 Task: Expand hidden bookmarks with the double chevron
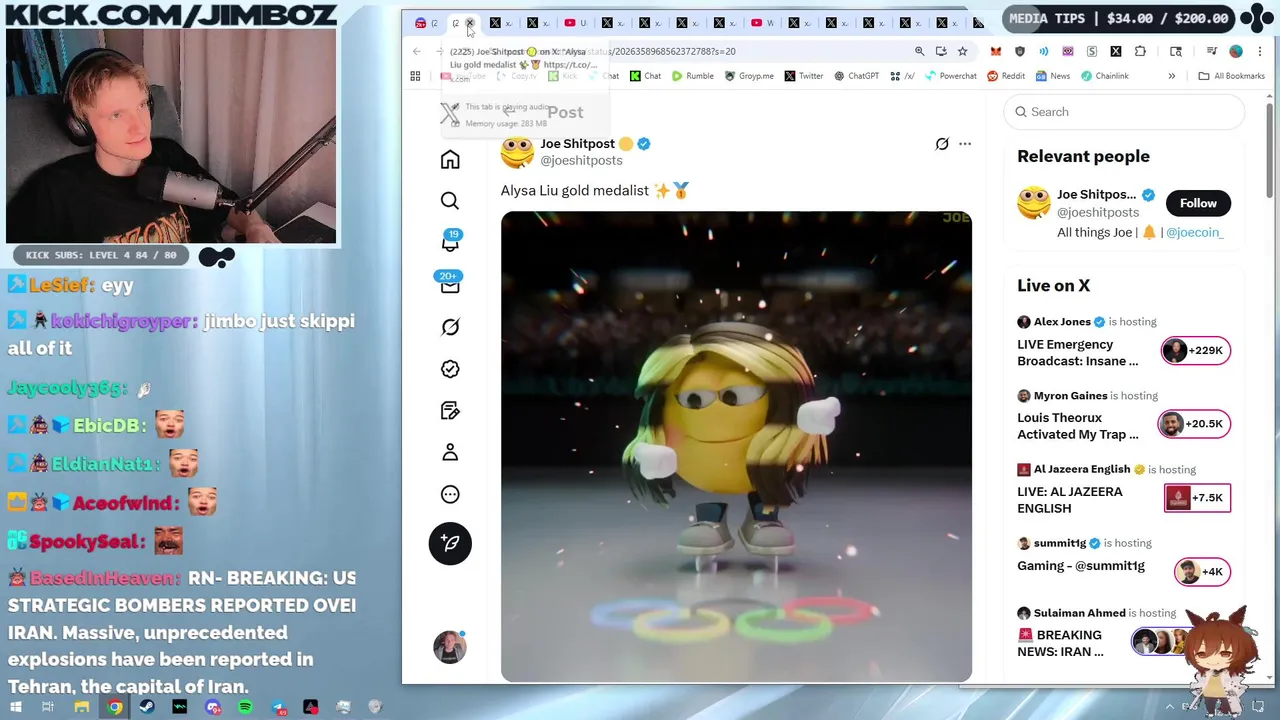point(1172,76)
